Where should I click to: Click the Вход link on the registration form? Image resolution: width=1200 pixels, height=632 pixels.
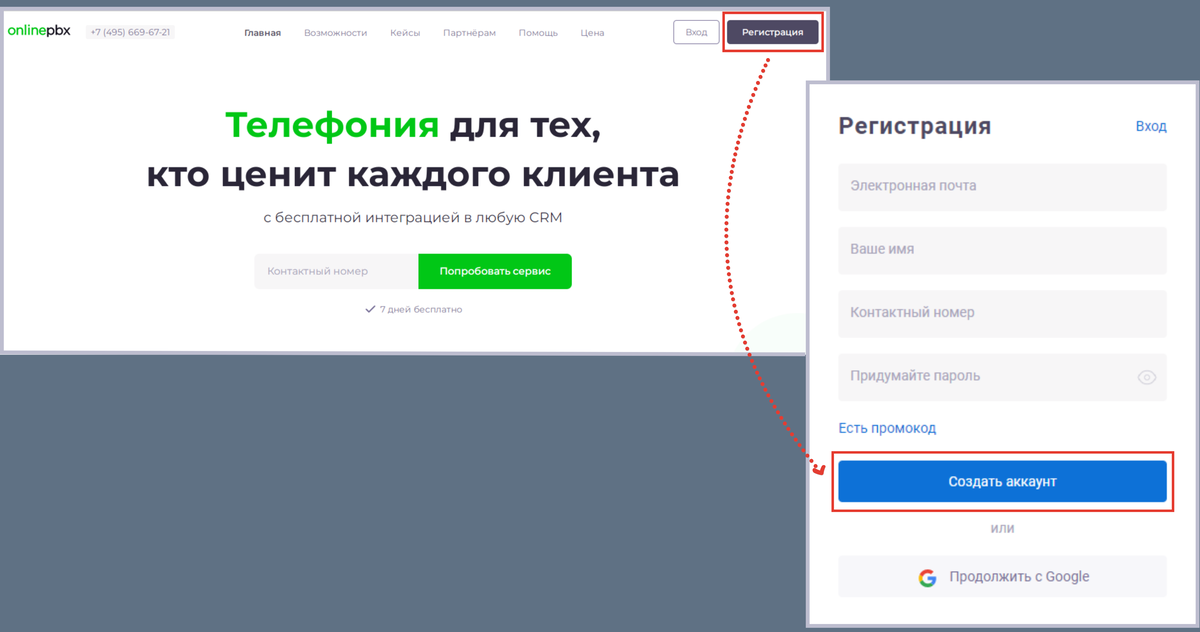(x=1151, y=126)
